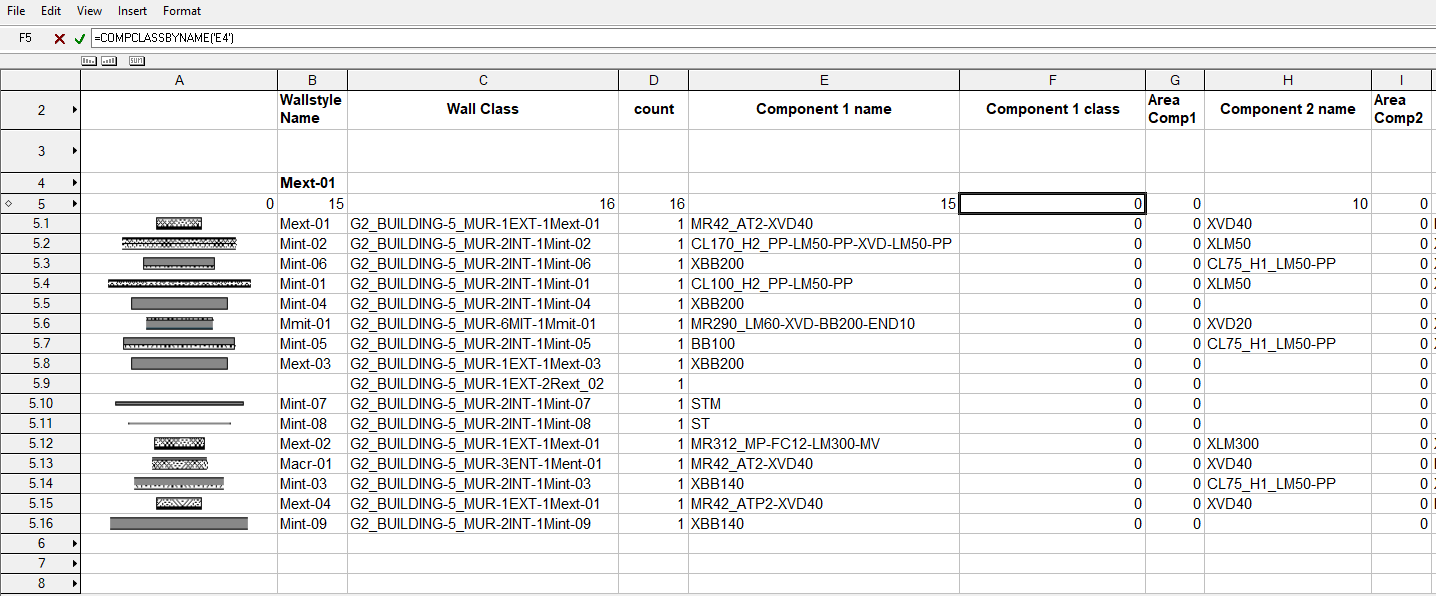Open the row 2 header arrow menu
This screenshot has height=596, width=1436.
point(75,110)
